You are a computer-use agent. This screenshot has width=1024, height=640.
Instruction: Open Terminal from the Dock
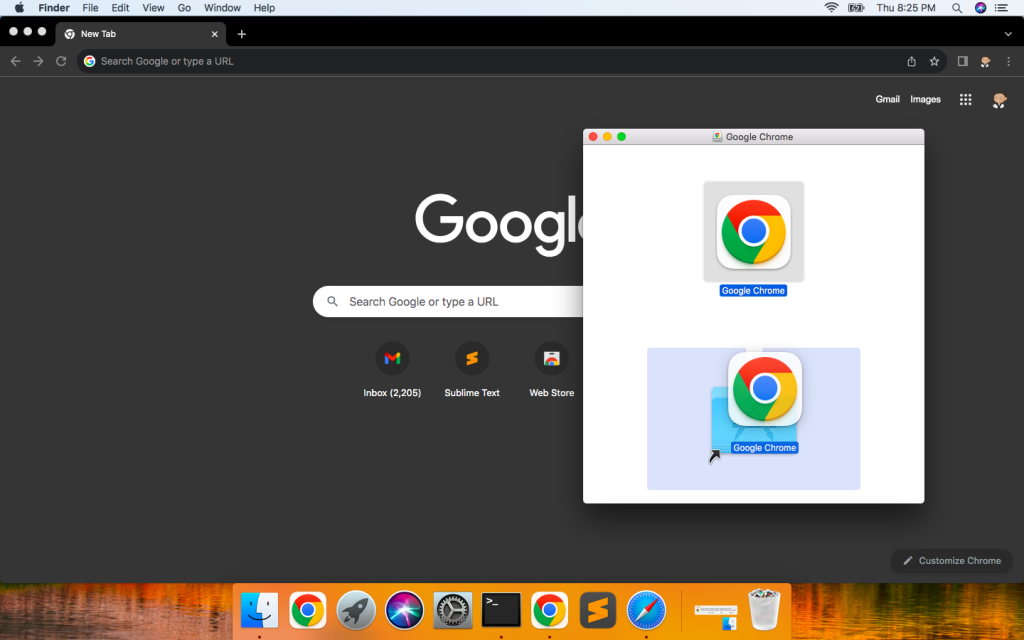(x=501, y=609)
